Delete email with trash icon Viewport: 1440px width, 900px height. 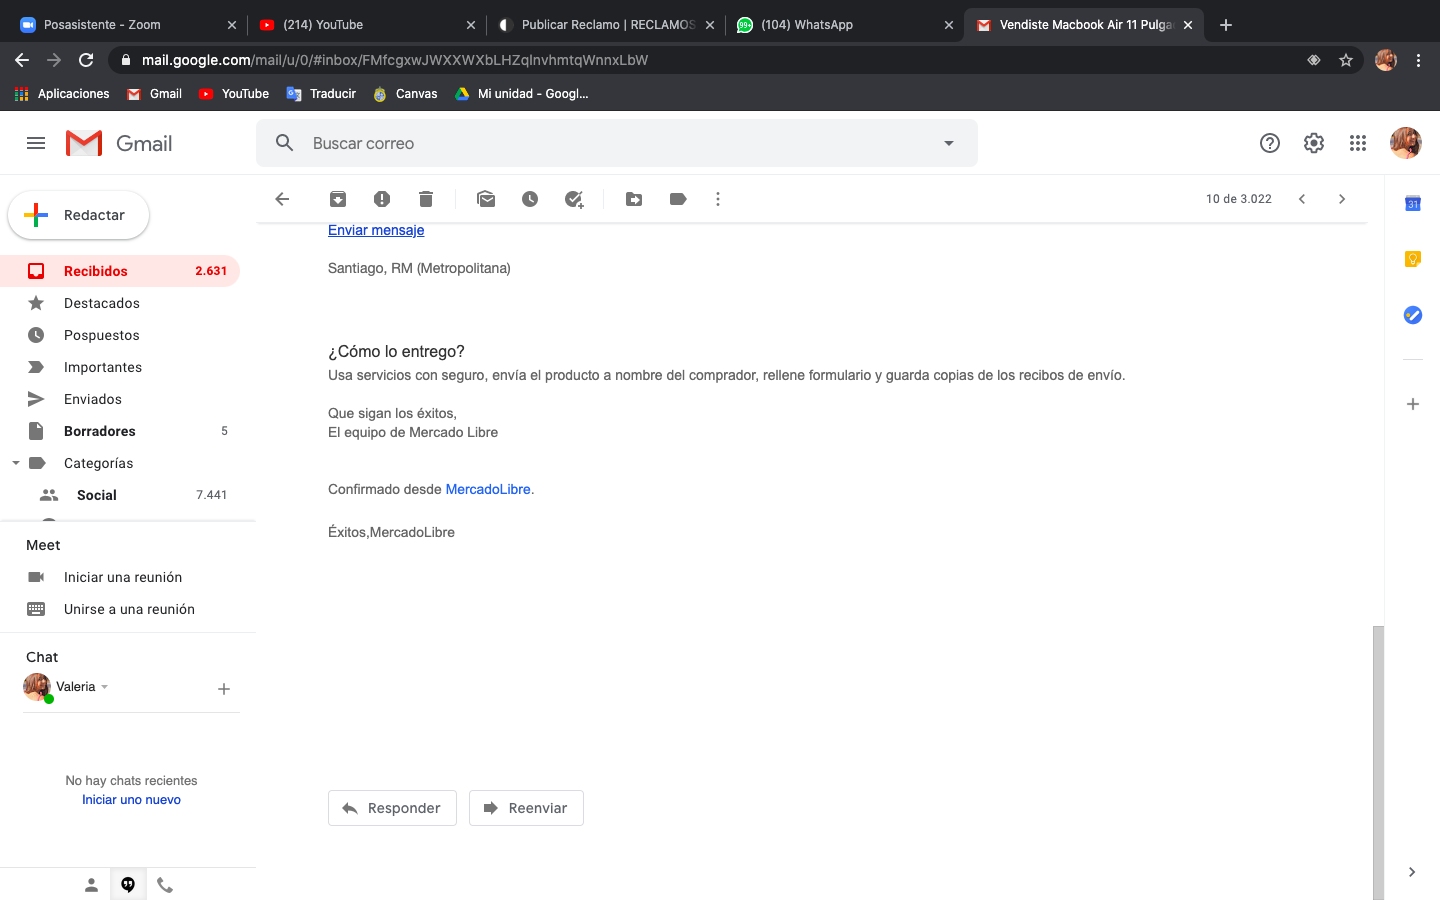[x=426, y=199]
